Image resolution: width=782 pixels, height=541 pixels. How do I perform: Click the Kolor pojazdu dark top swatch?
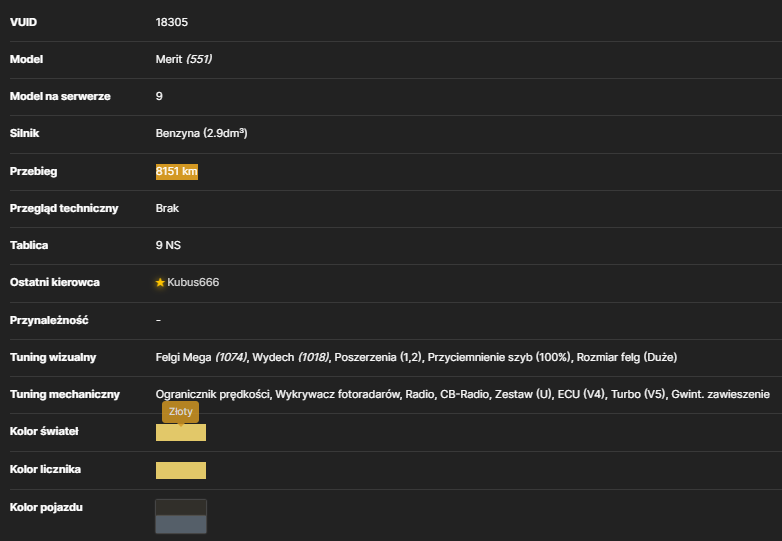181,508
